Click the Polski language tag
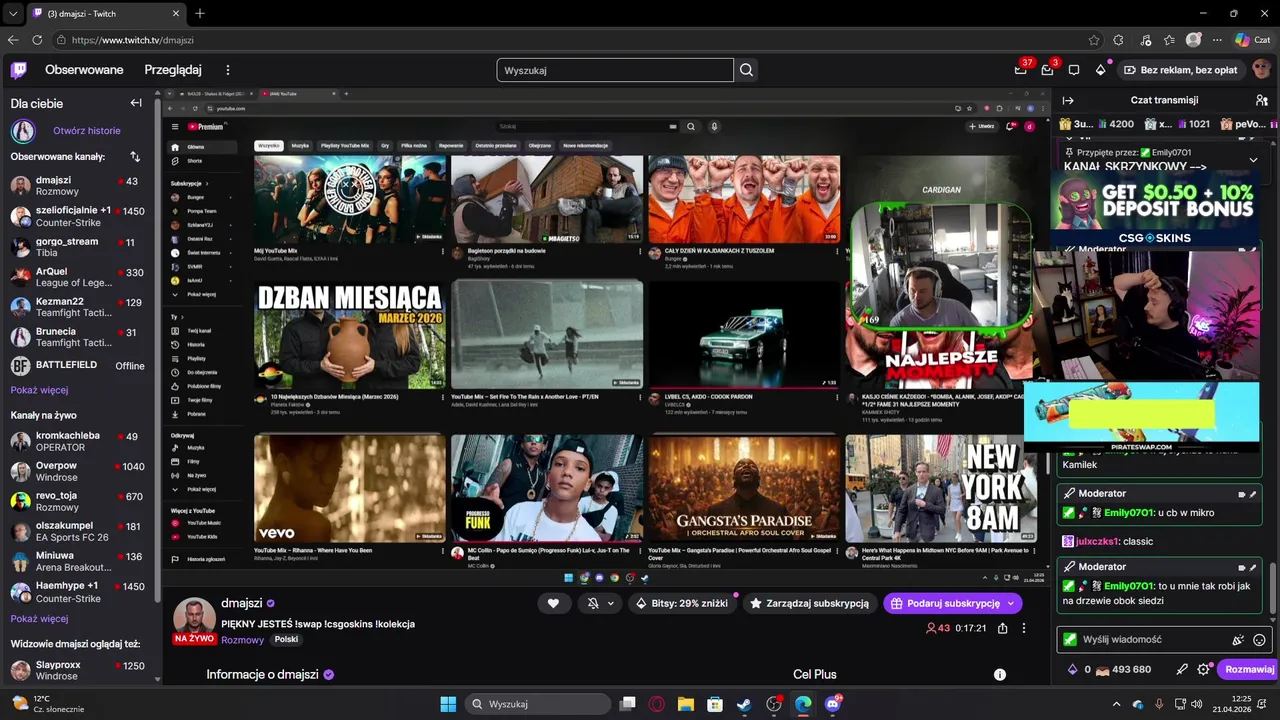The image size is (1280, 720). coord(287,640)
